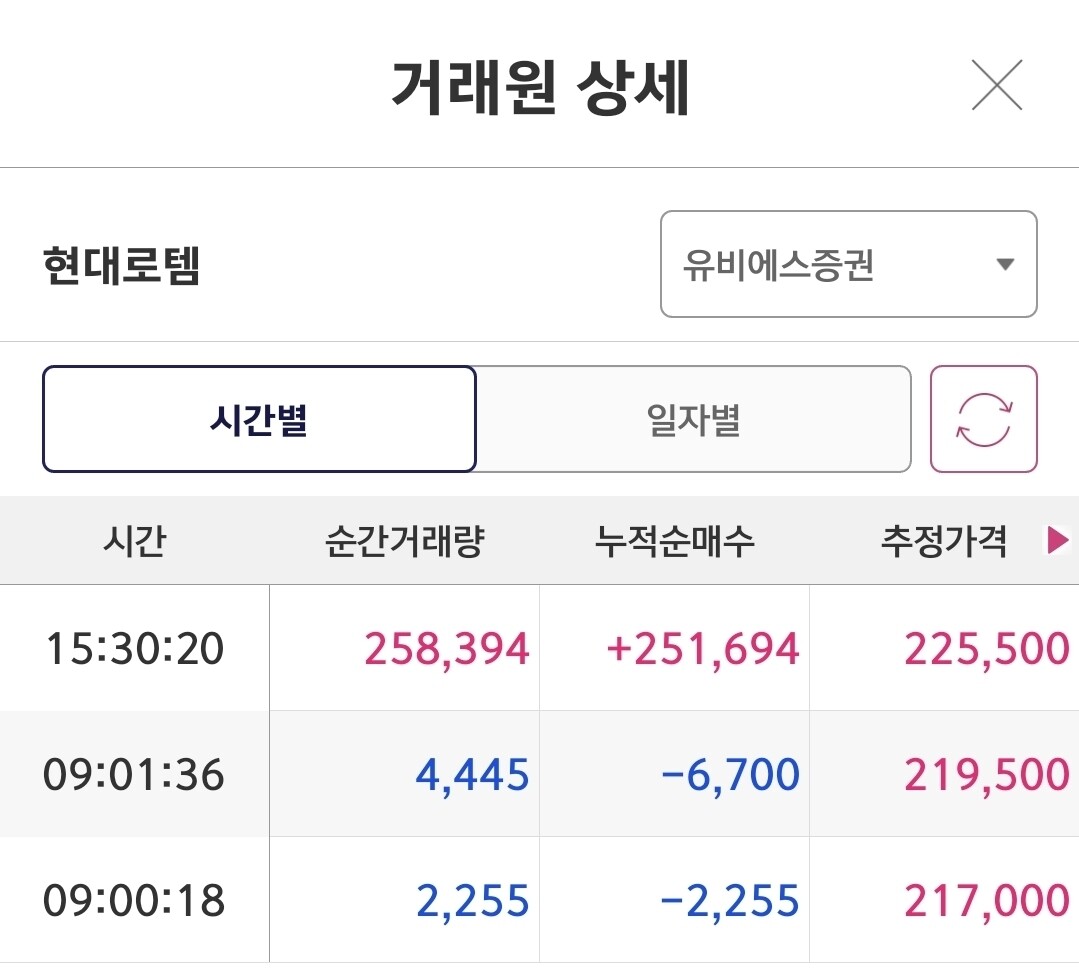Click the dropdown arrow beside 유비에스증권
Image resolution: width=1079 pixels, height=971 pixels.
(x=1005, y=265)
